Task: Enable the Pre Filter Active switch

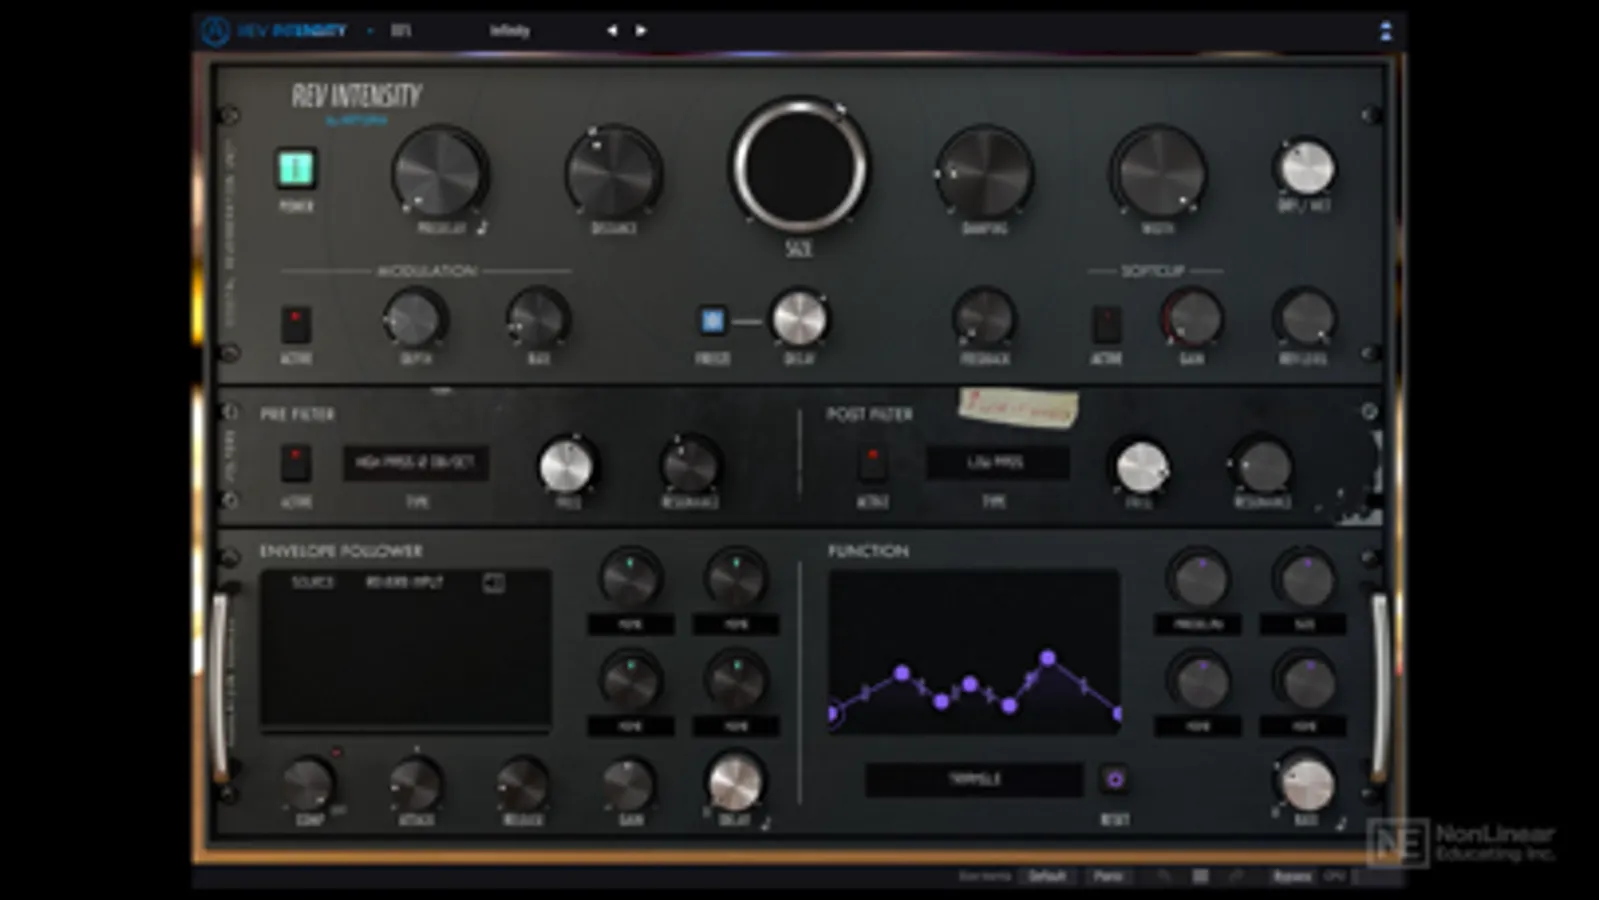Action: [x=295, y=463]
